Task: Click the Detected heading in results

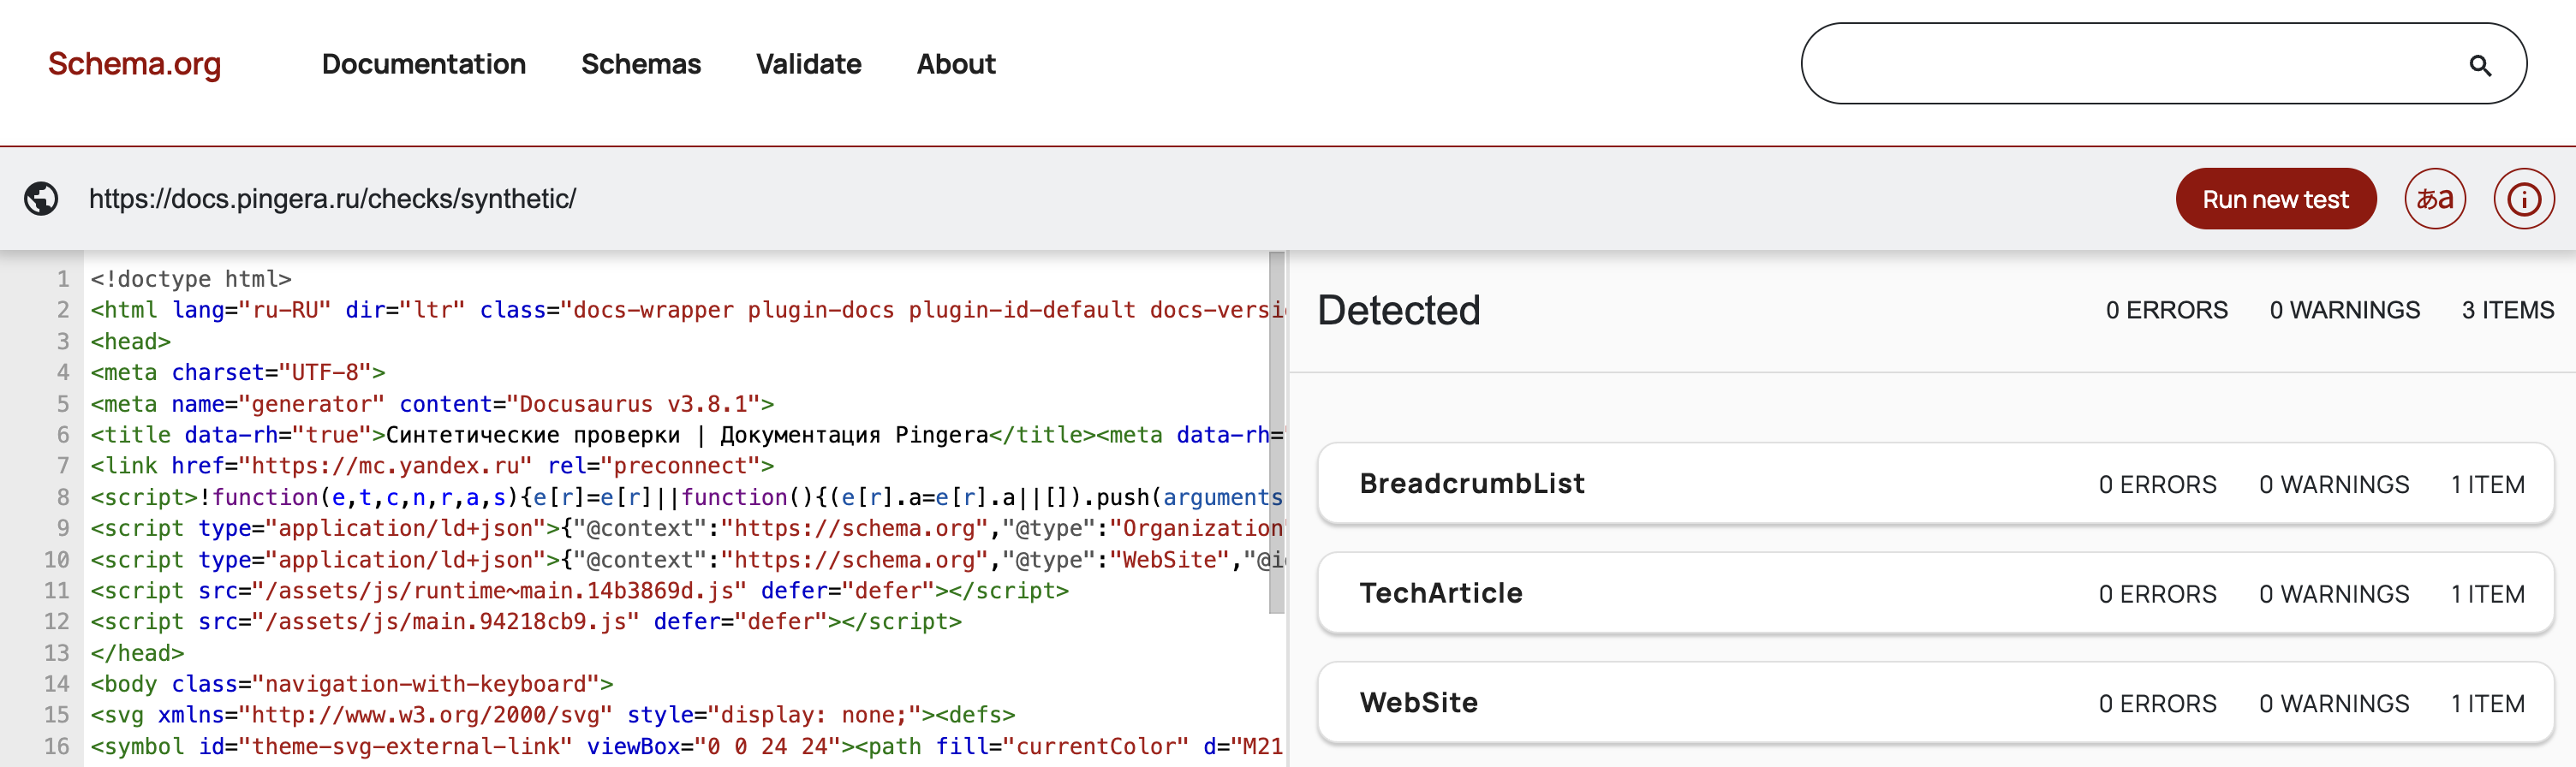Action: coord(1398,310)
